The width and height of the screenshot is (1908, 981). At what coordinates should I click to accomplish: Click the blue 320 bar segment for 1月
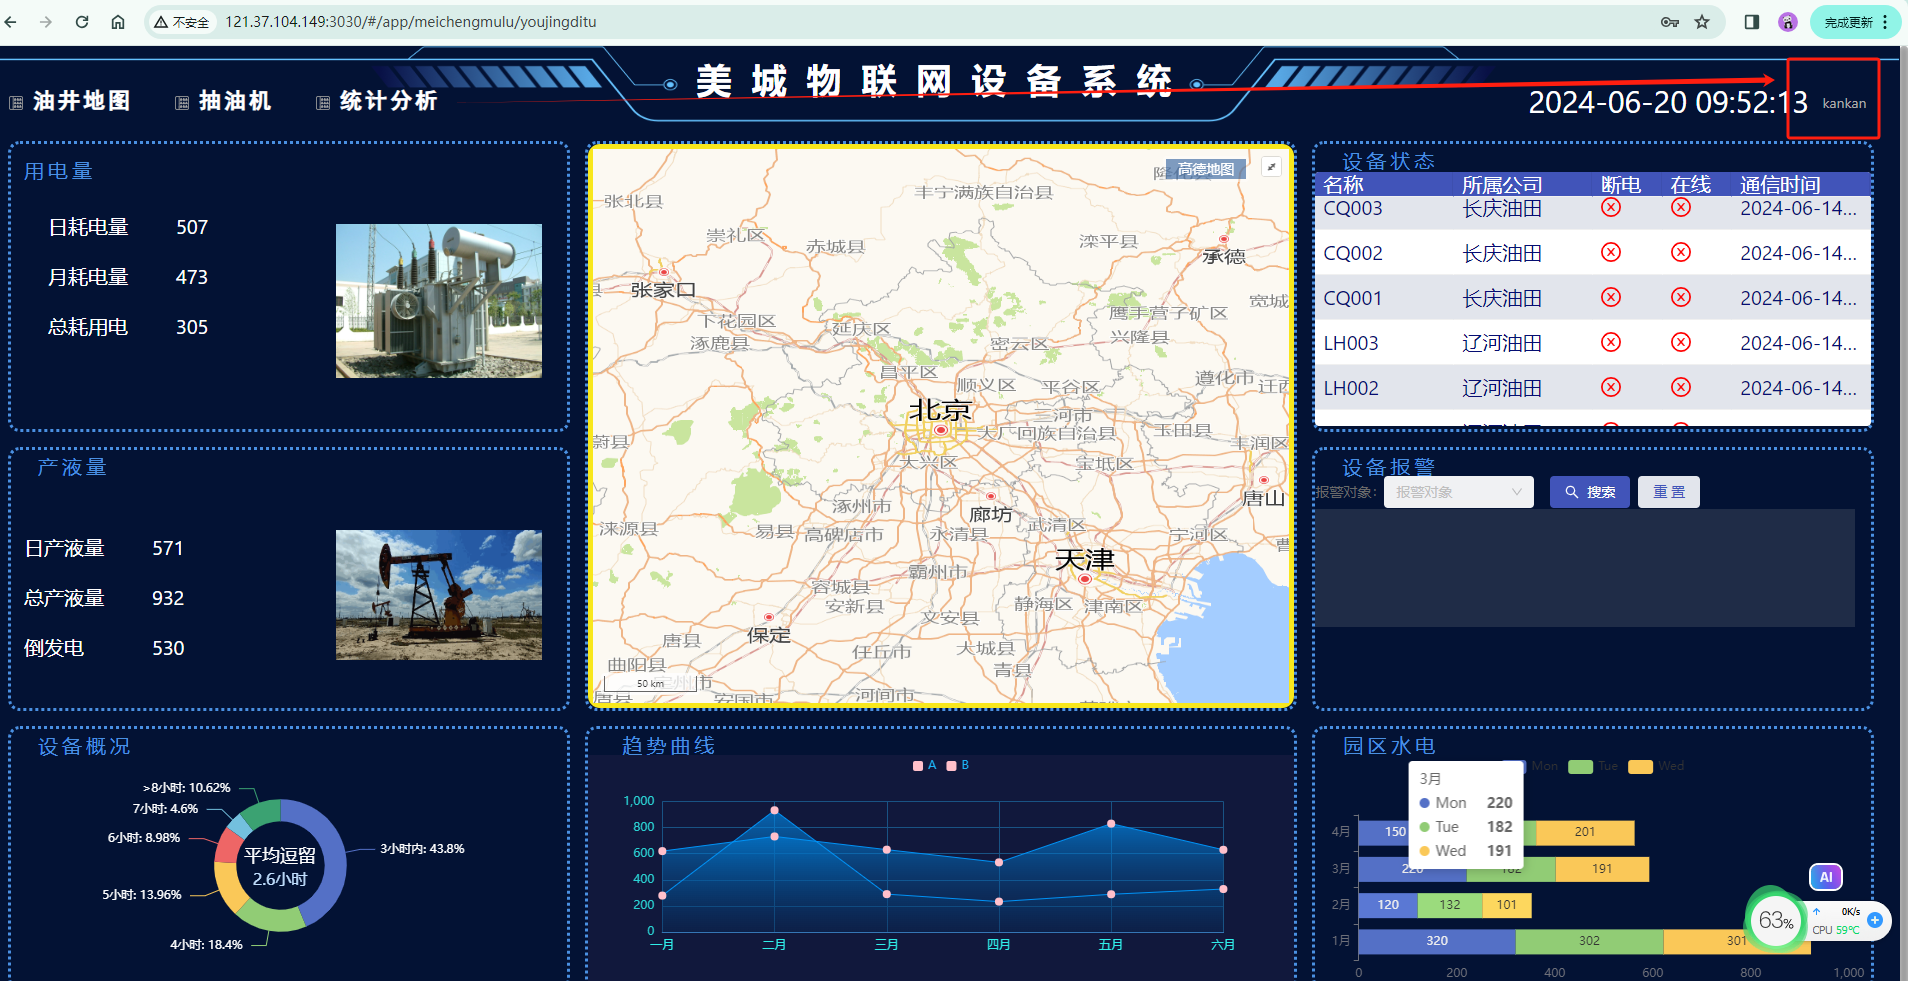(x=1437, y=940)
